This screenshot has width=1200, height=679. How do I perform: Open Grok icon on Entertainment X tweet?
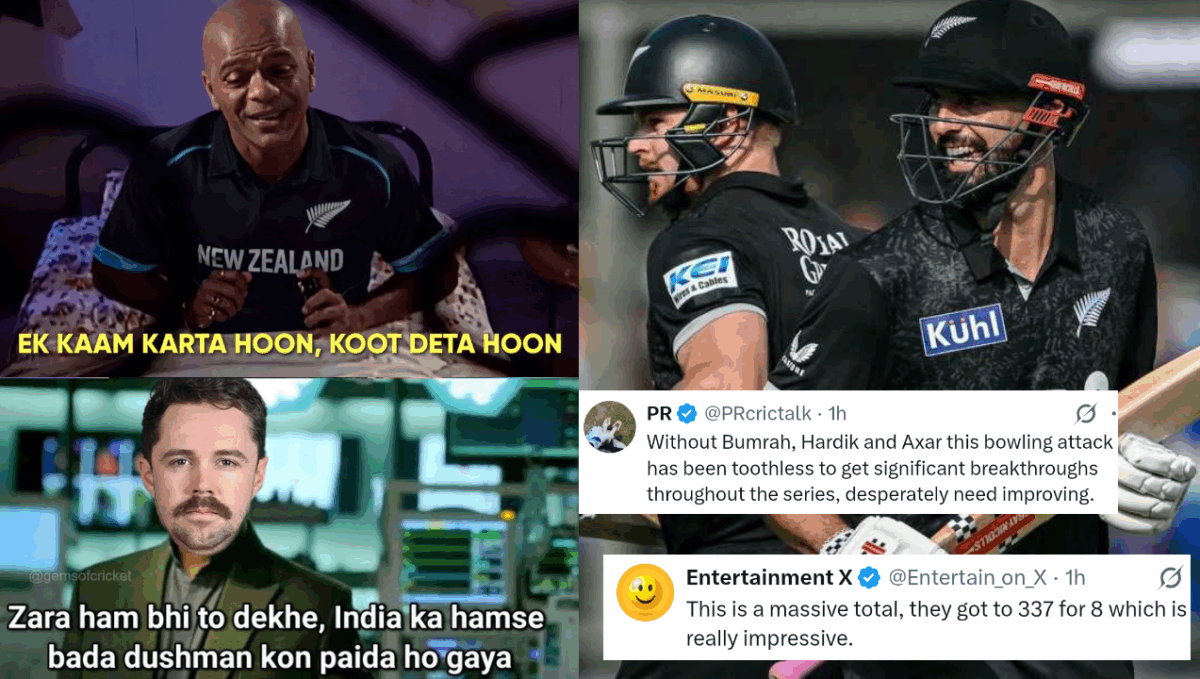(1170, 577)
